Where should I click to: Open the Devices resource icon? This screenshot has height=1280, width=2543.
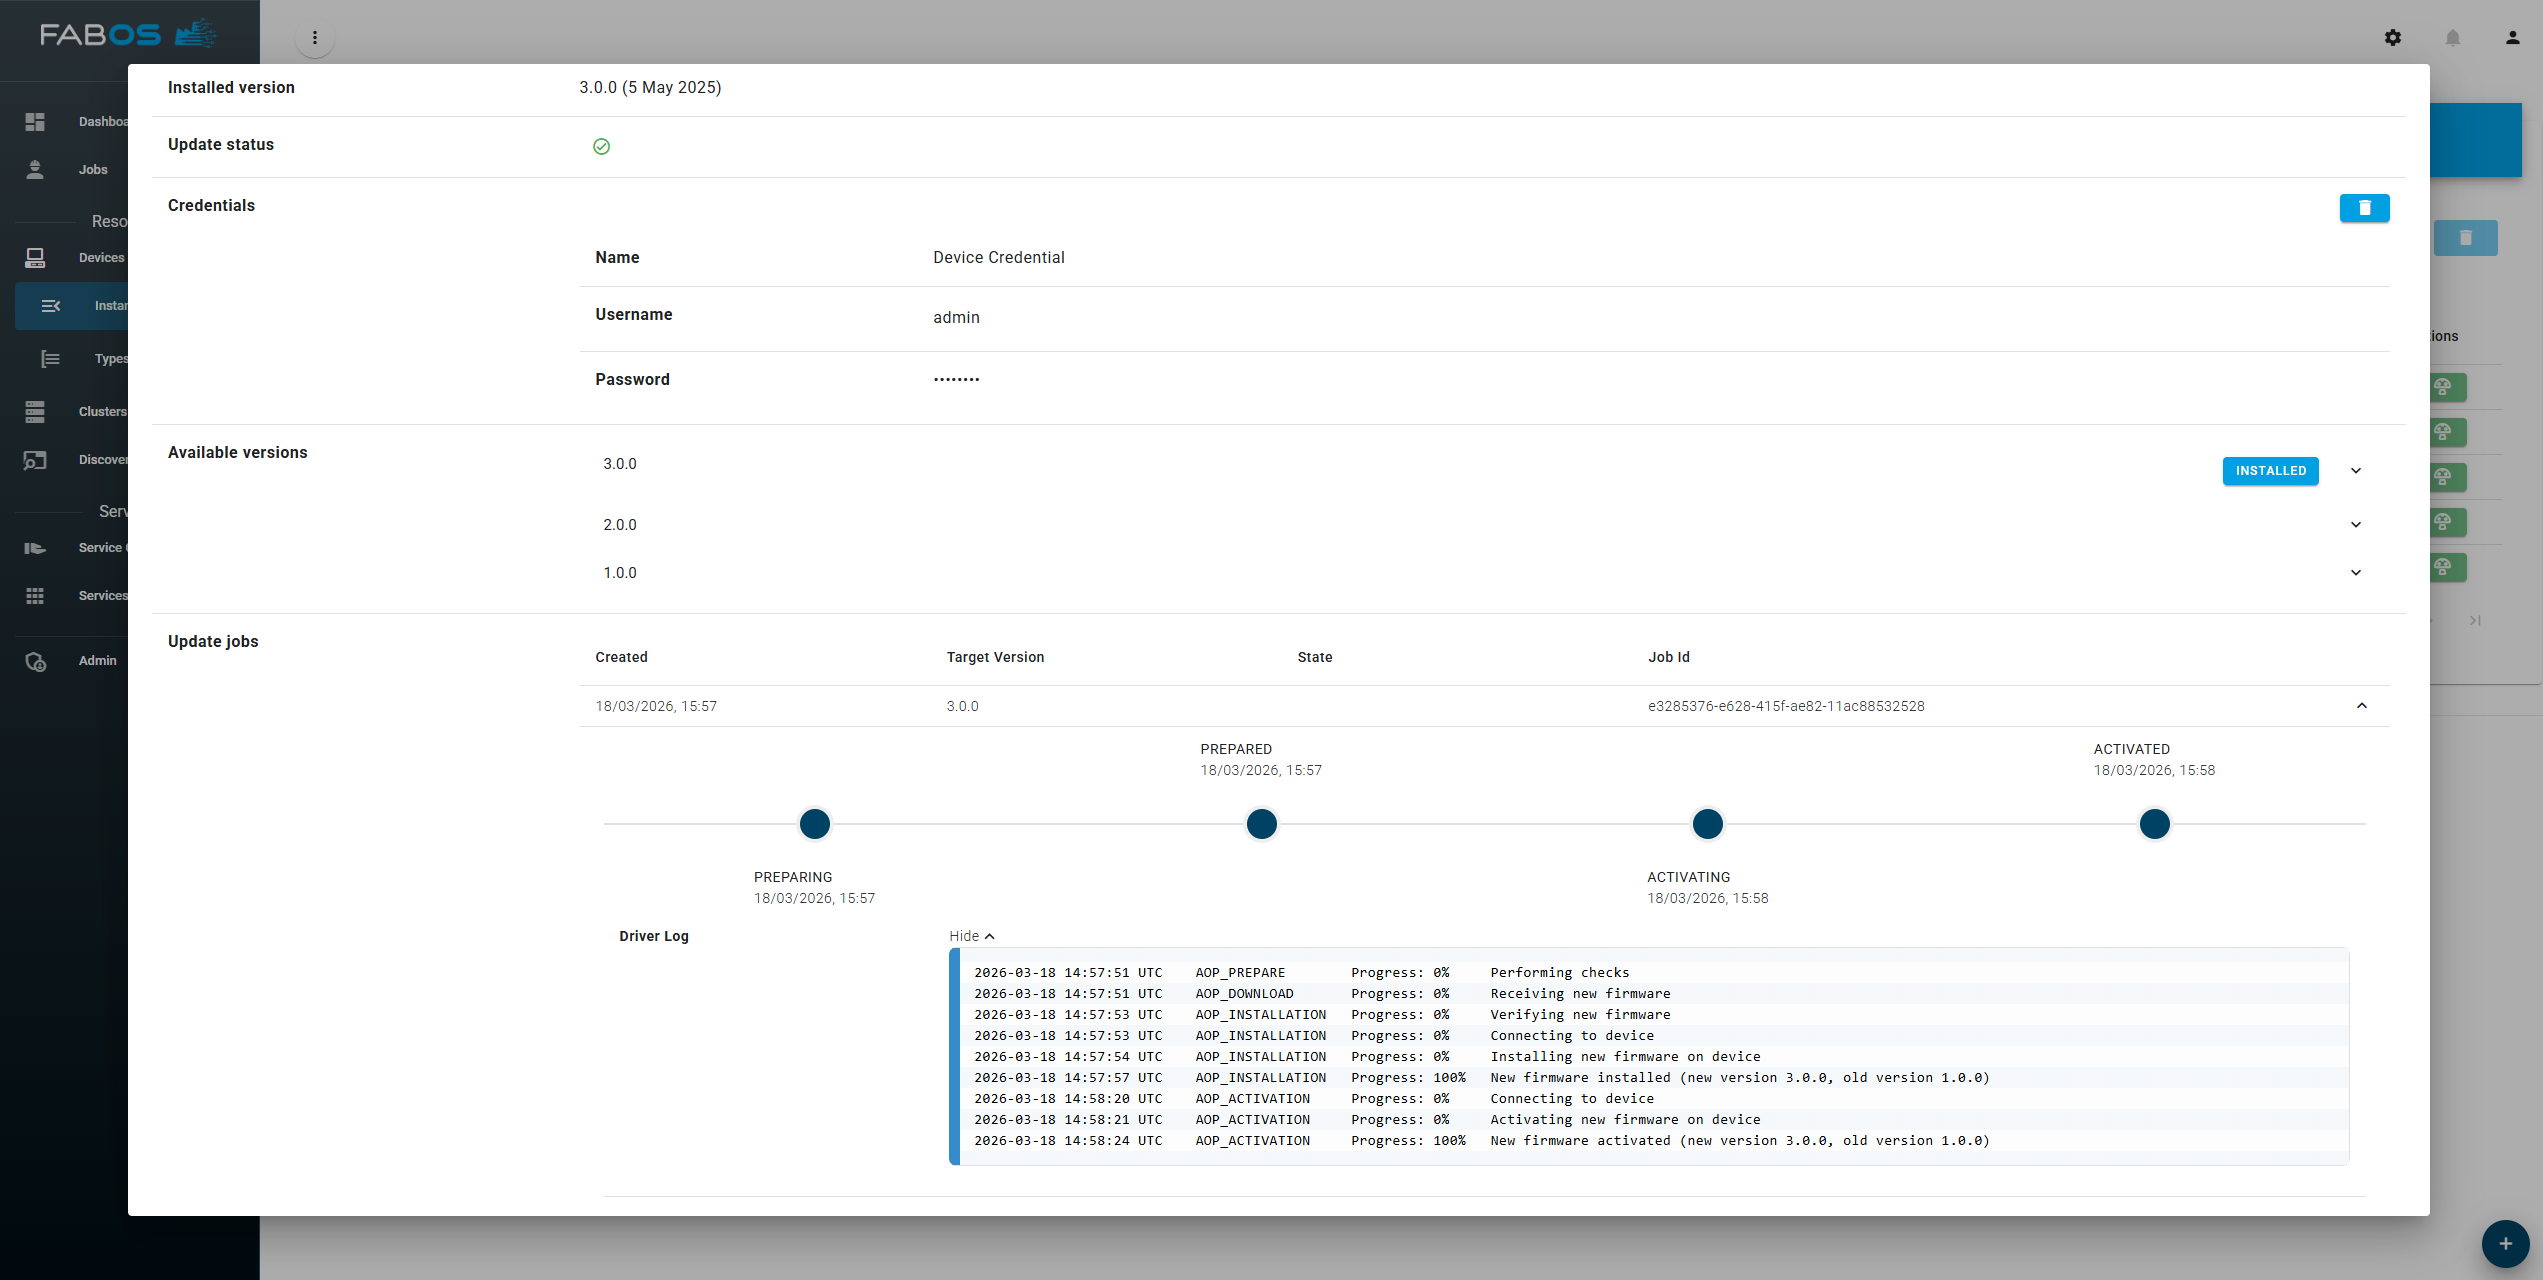[x=35, y=257]
